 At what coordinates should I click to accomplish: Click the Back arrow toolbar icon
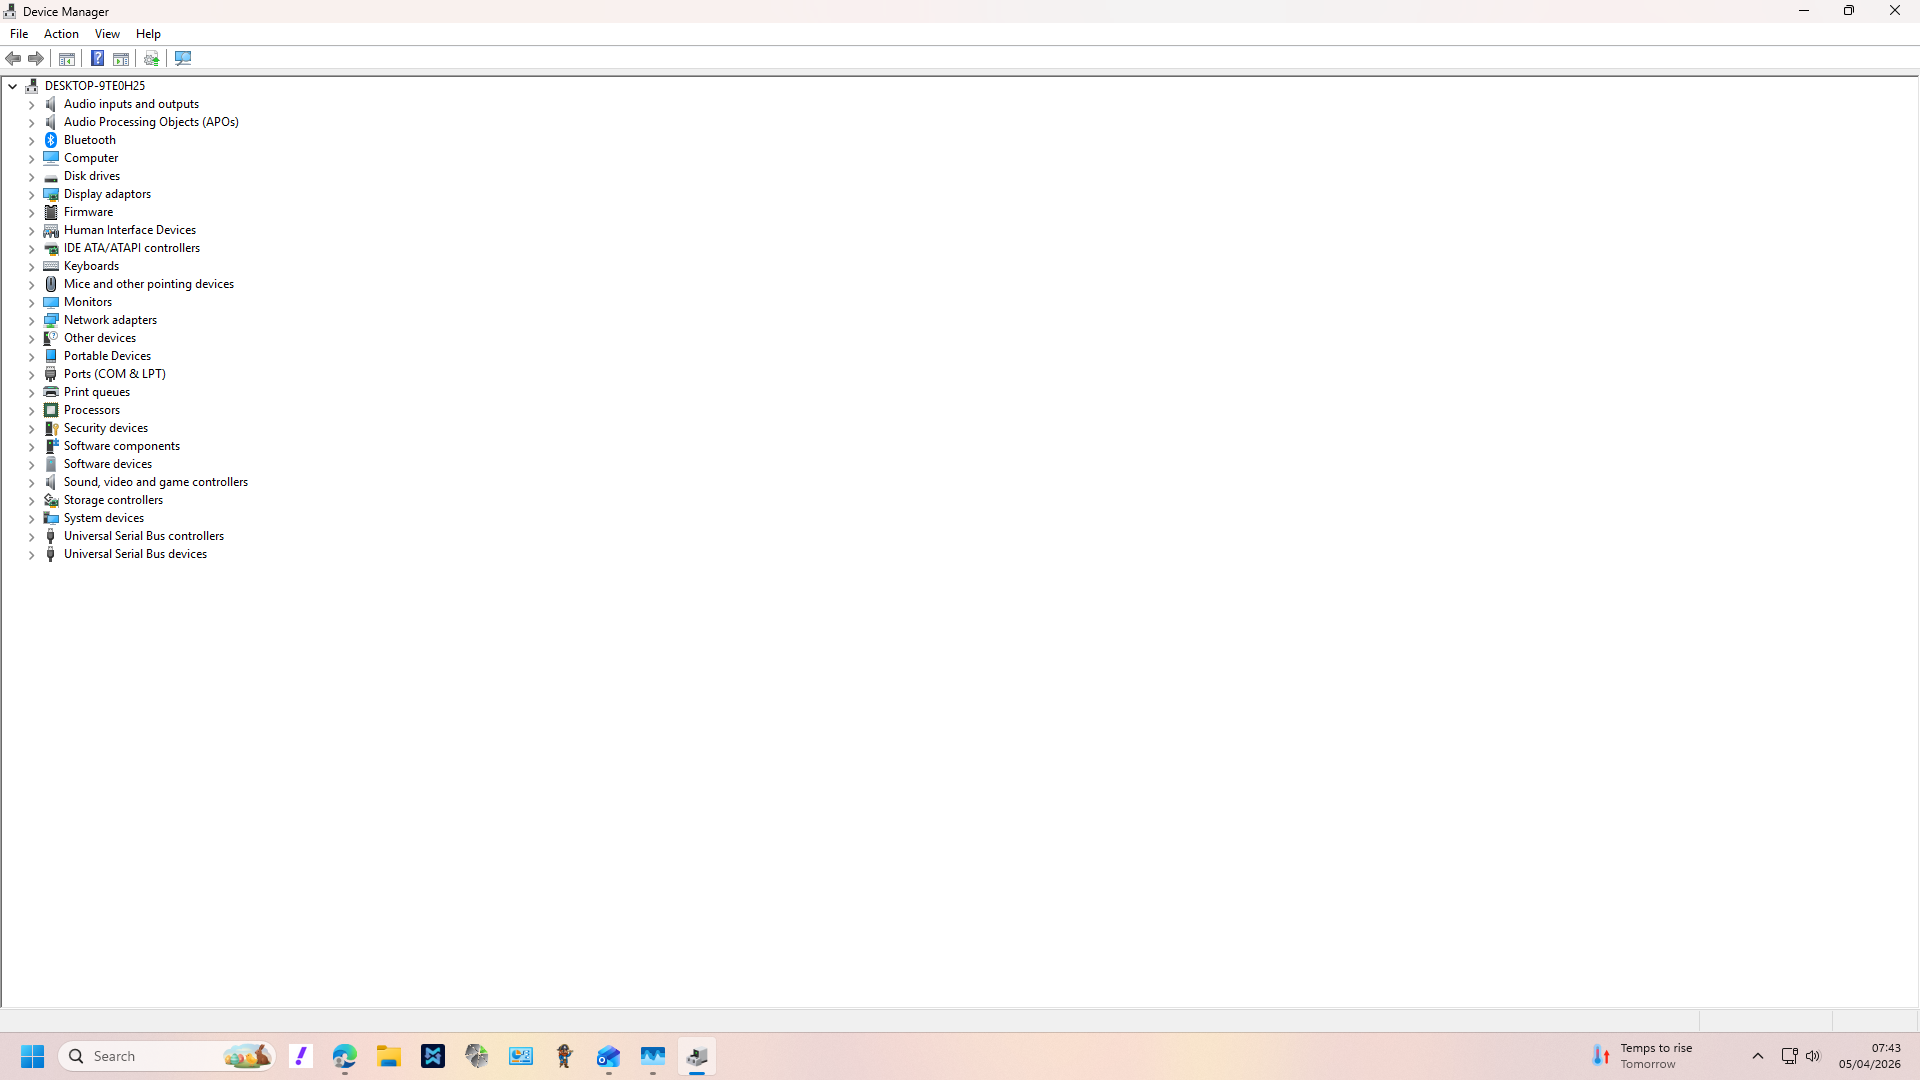pos(14,58)
